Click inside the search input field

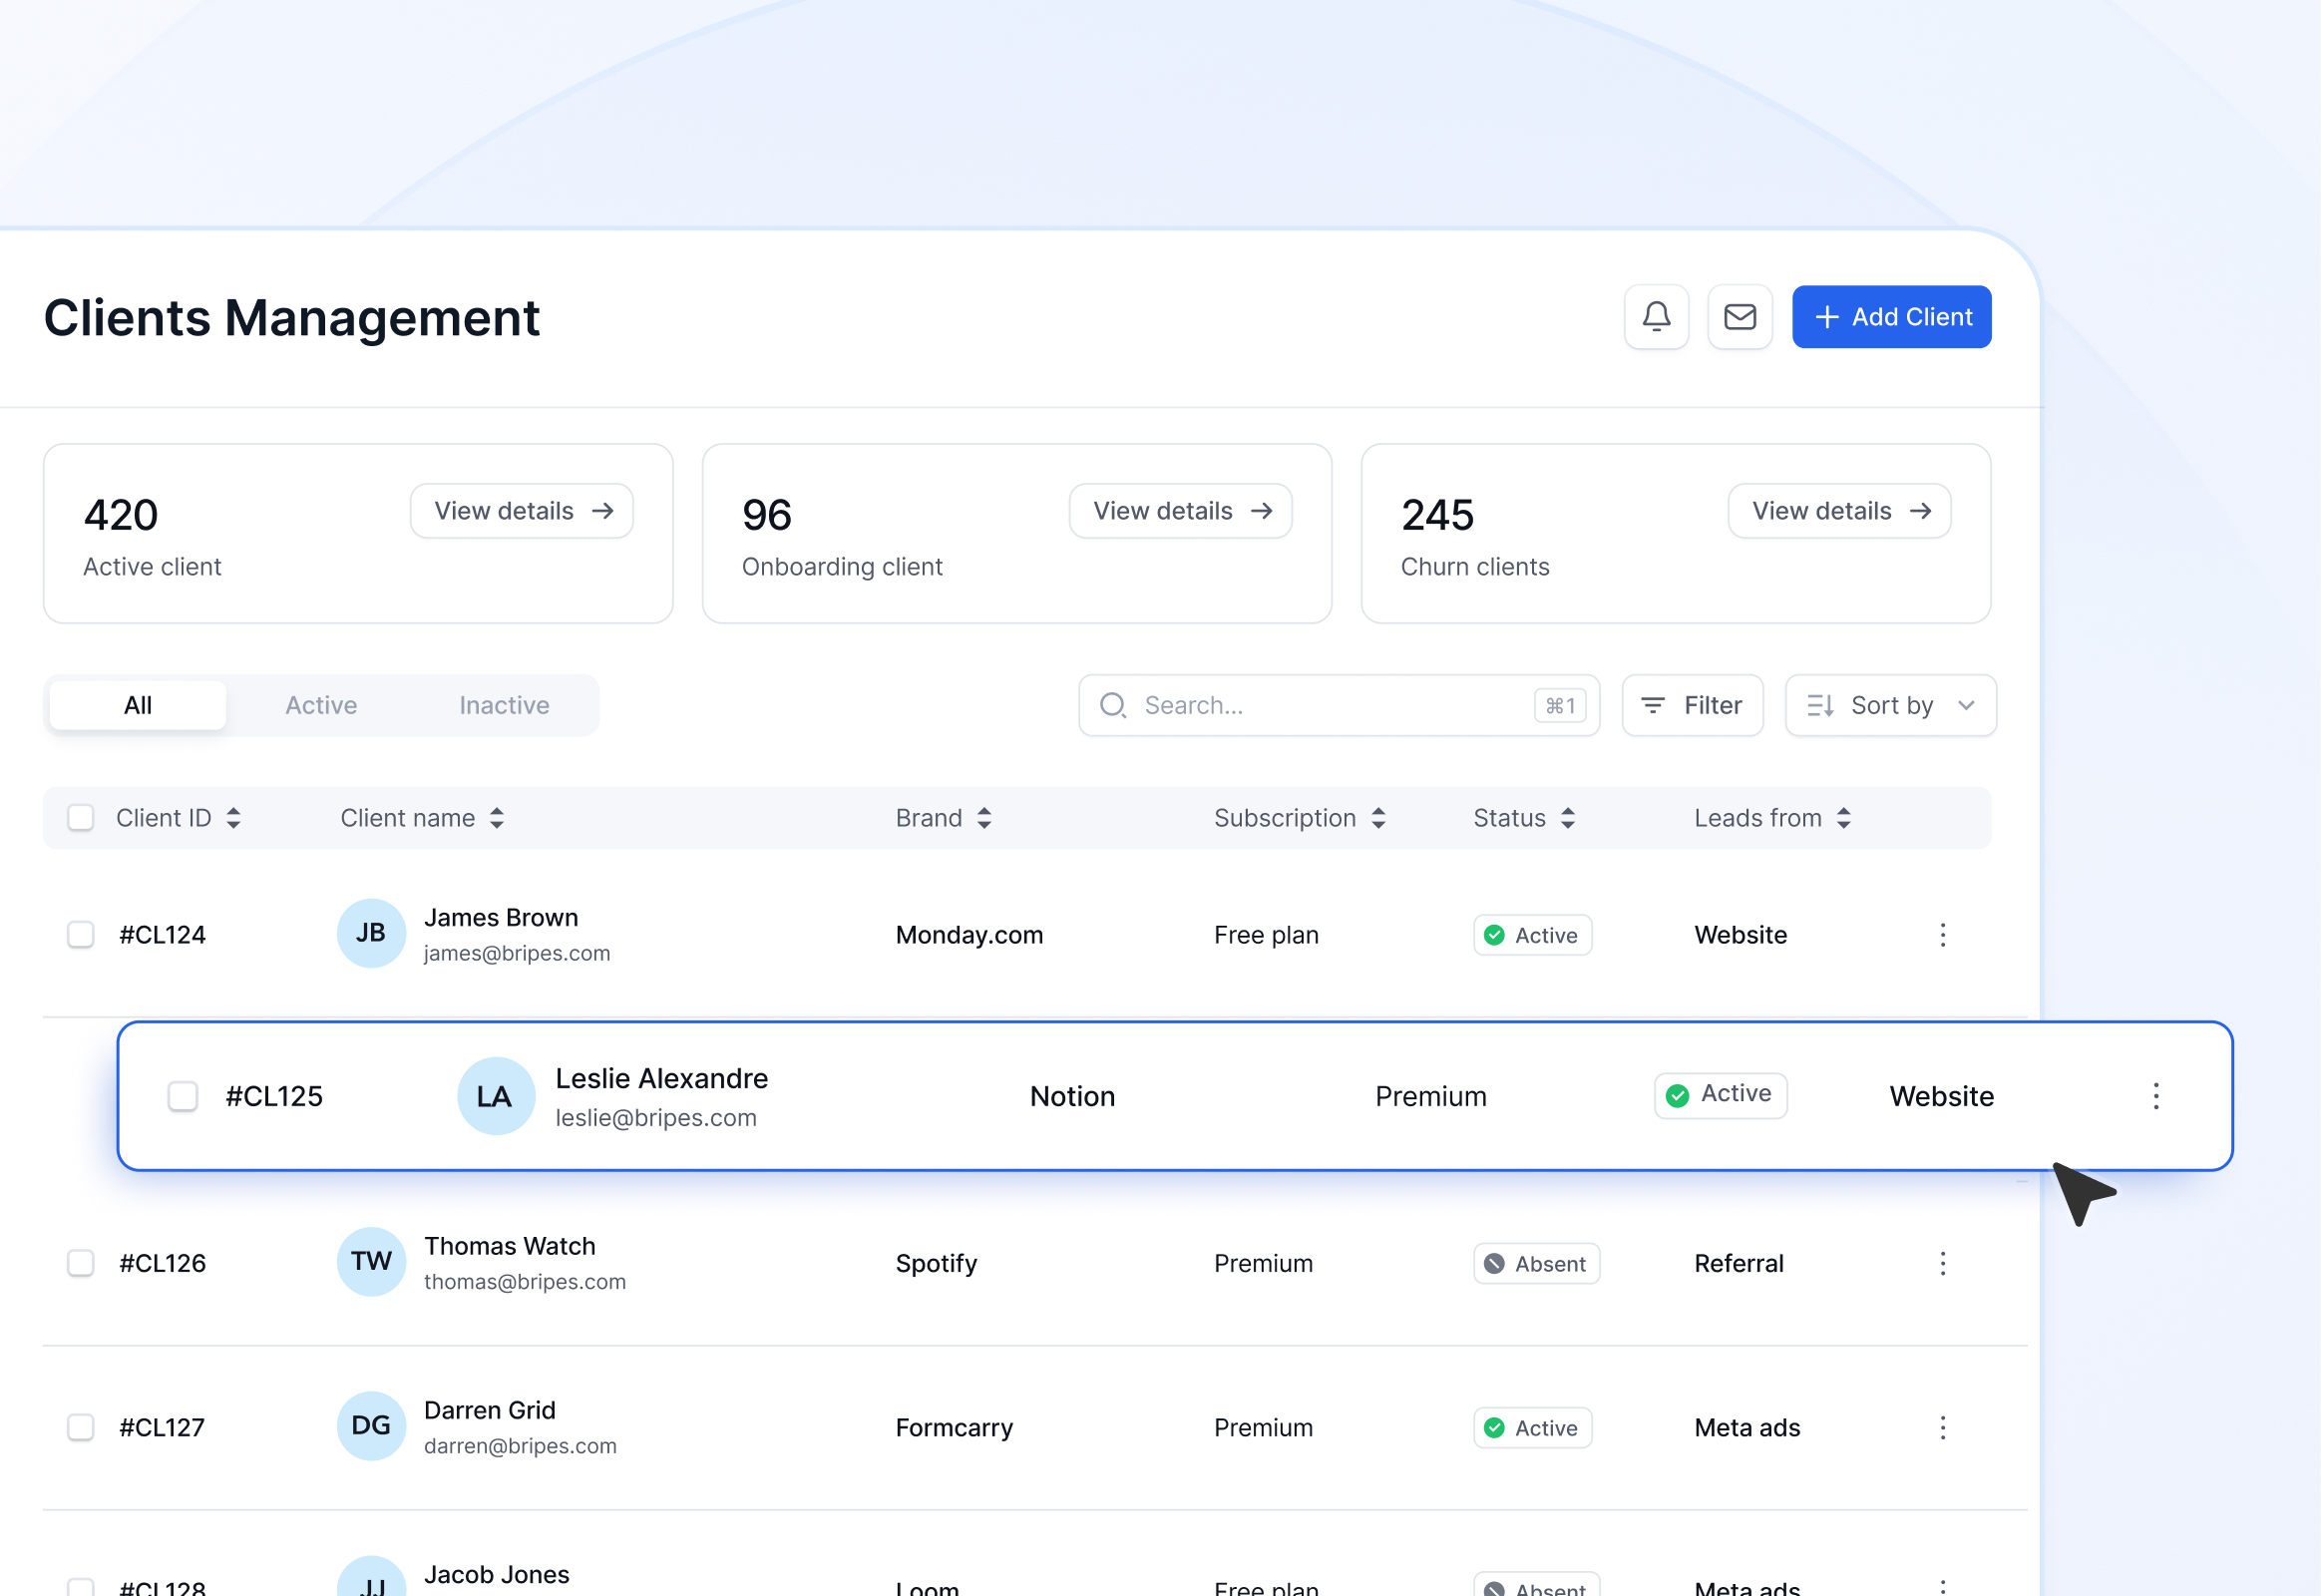coord(1300,705)
